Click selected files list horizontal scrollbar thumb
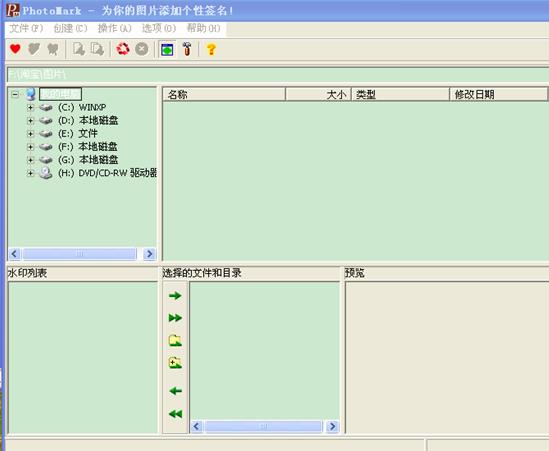The image size is (549, 451). (x=263, y=426)
